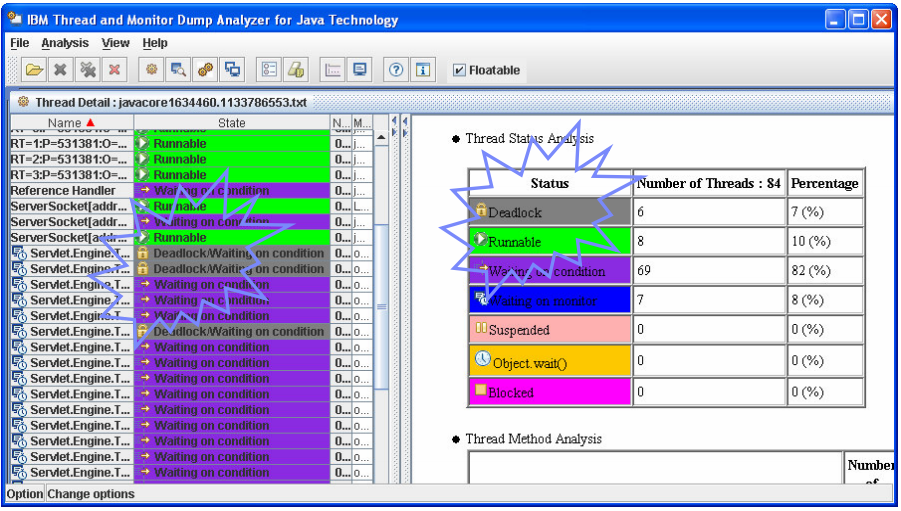
Task: Select the RT=2:P=531381:O=... thread row
Action: pyautogui.click(x=191, y=159)
